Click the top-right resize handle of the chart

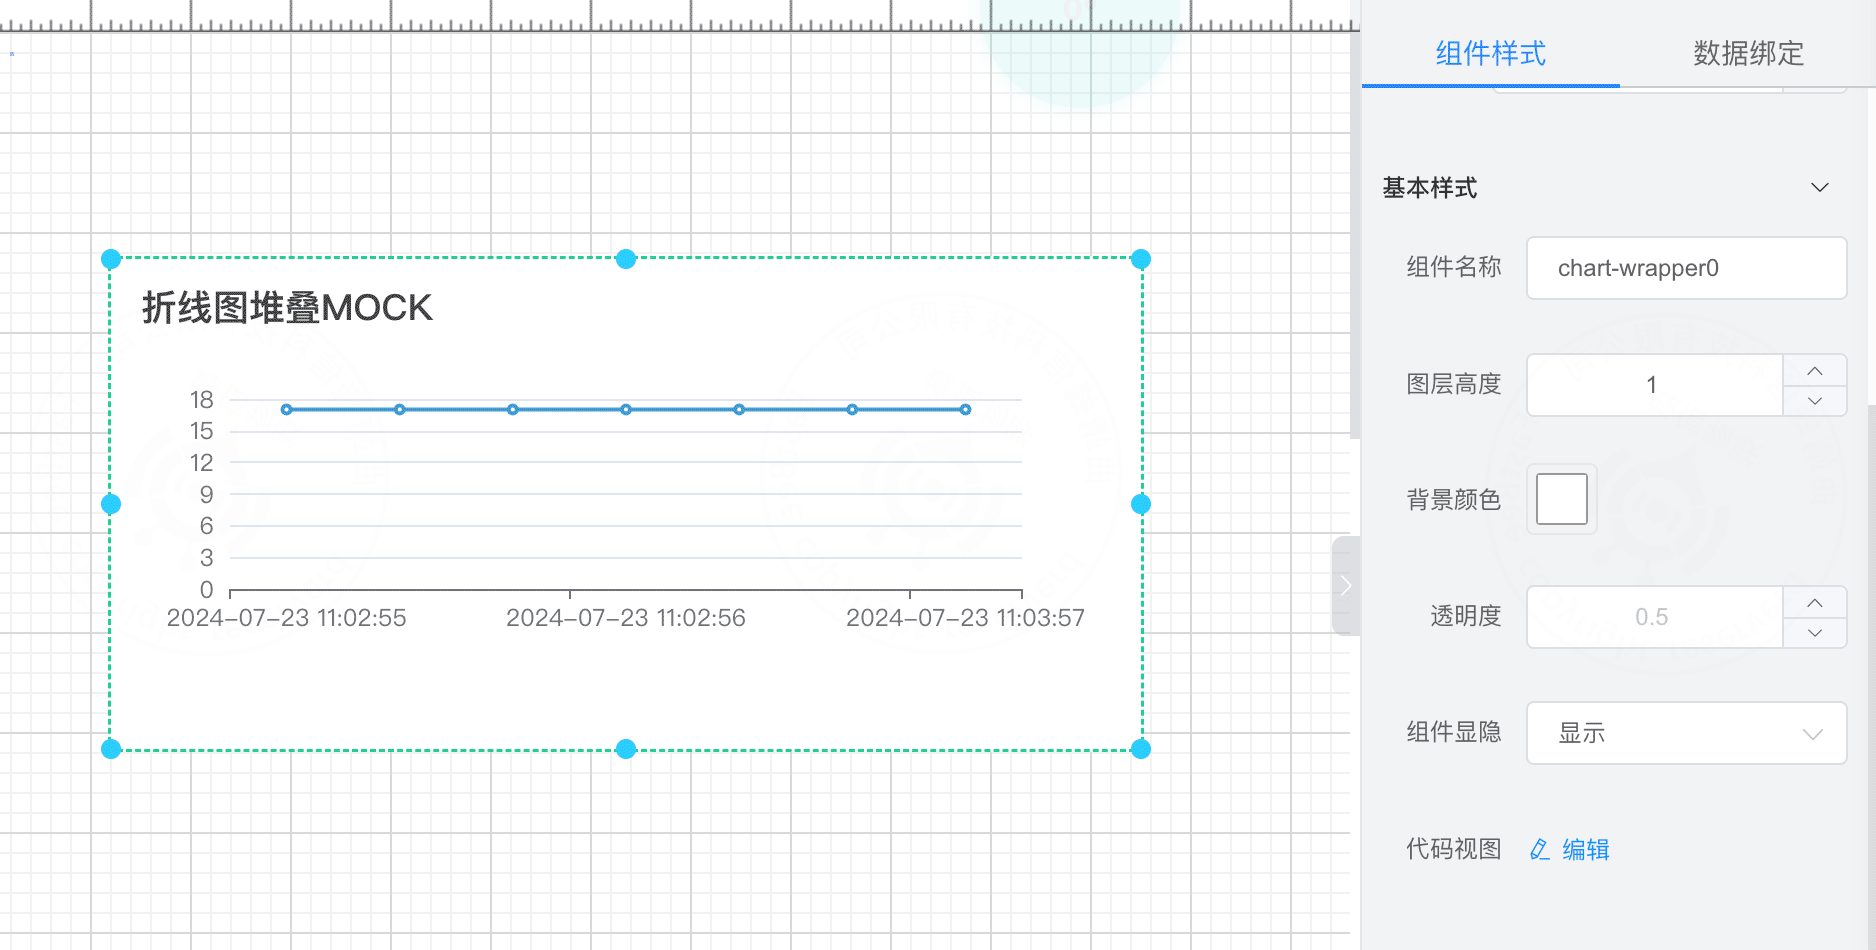tap(1141, 259)
